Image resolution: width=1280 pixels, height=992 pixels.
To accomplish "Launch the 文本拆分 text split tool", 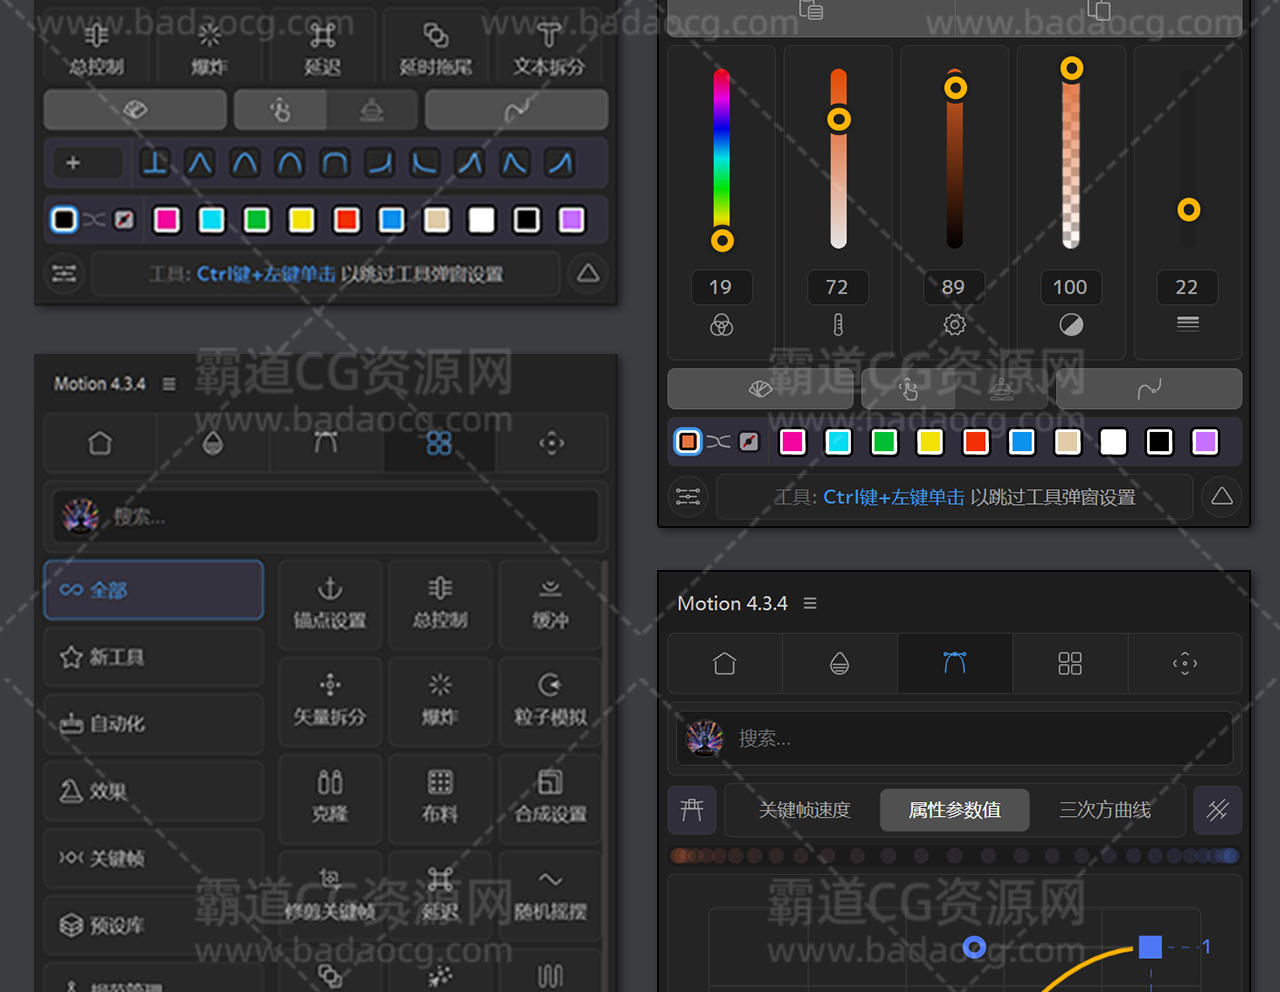I will click(x=549, y=49).
